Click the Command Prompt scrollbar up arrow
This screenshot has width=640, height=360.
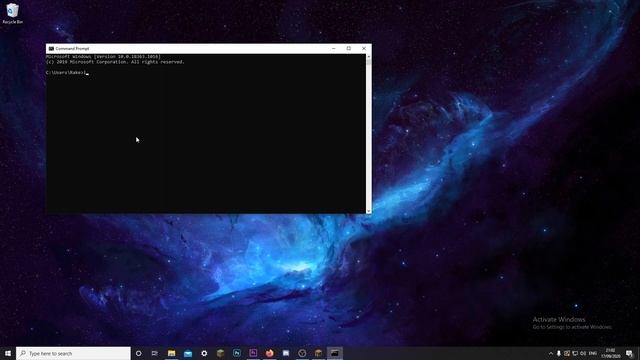point(369,57)
